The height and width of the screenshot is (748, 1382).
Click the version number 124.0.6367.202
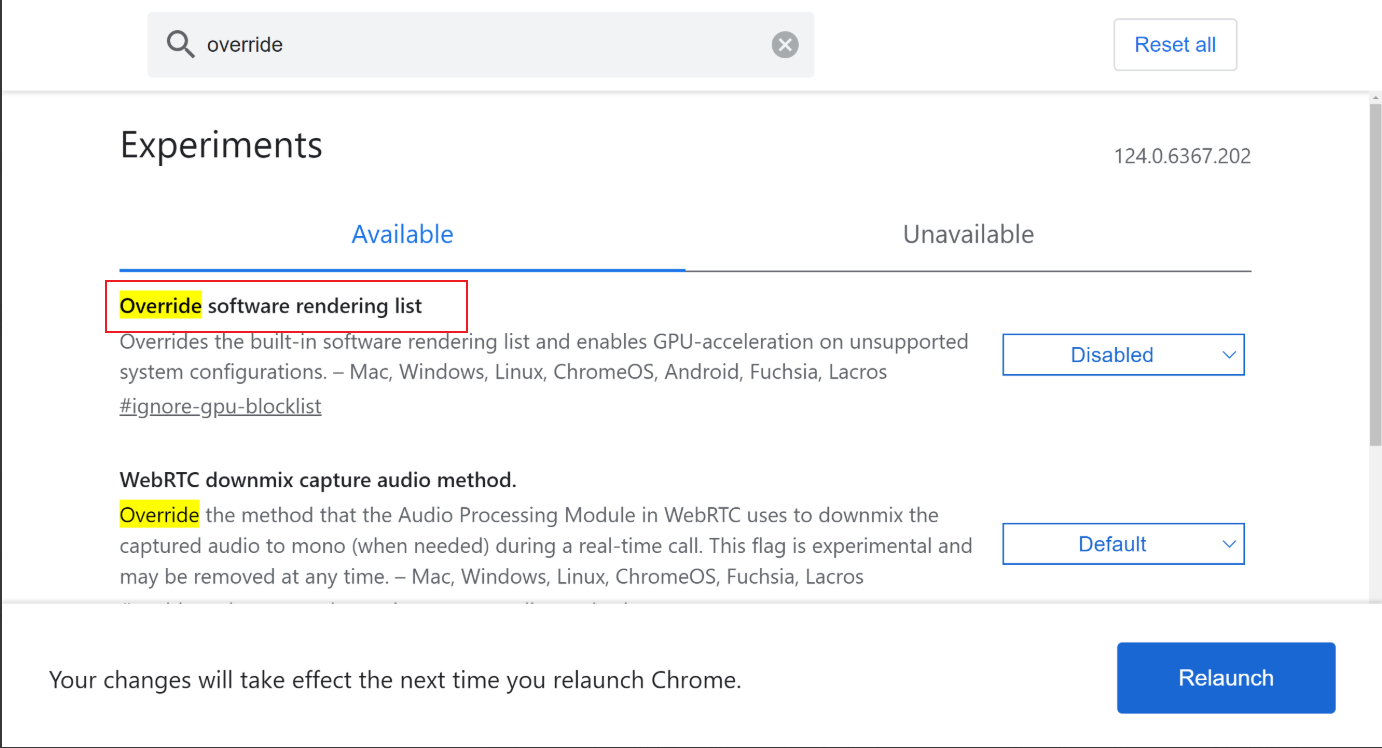tap(1182, 156)
